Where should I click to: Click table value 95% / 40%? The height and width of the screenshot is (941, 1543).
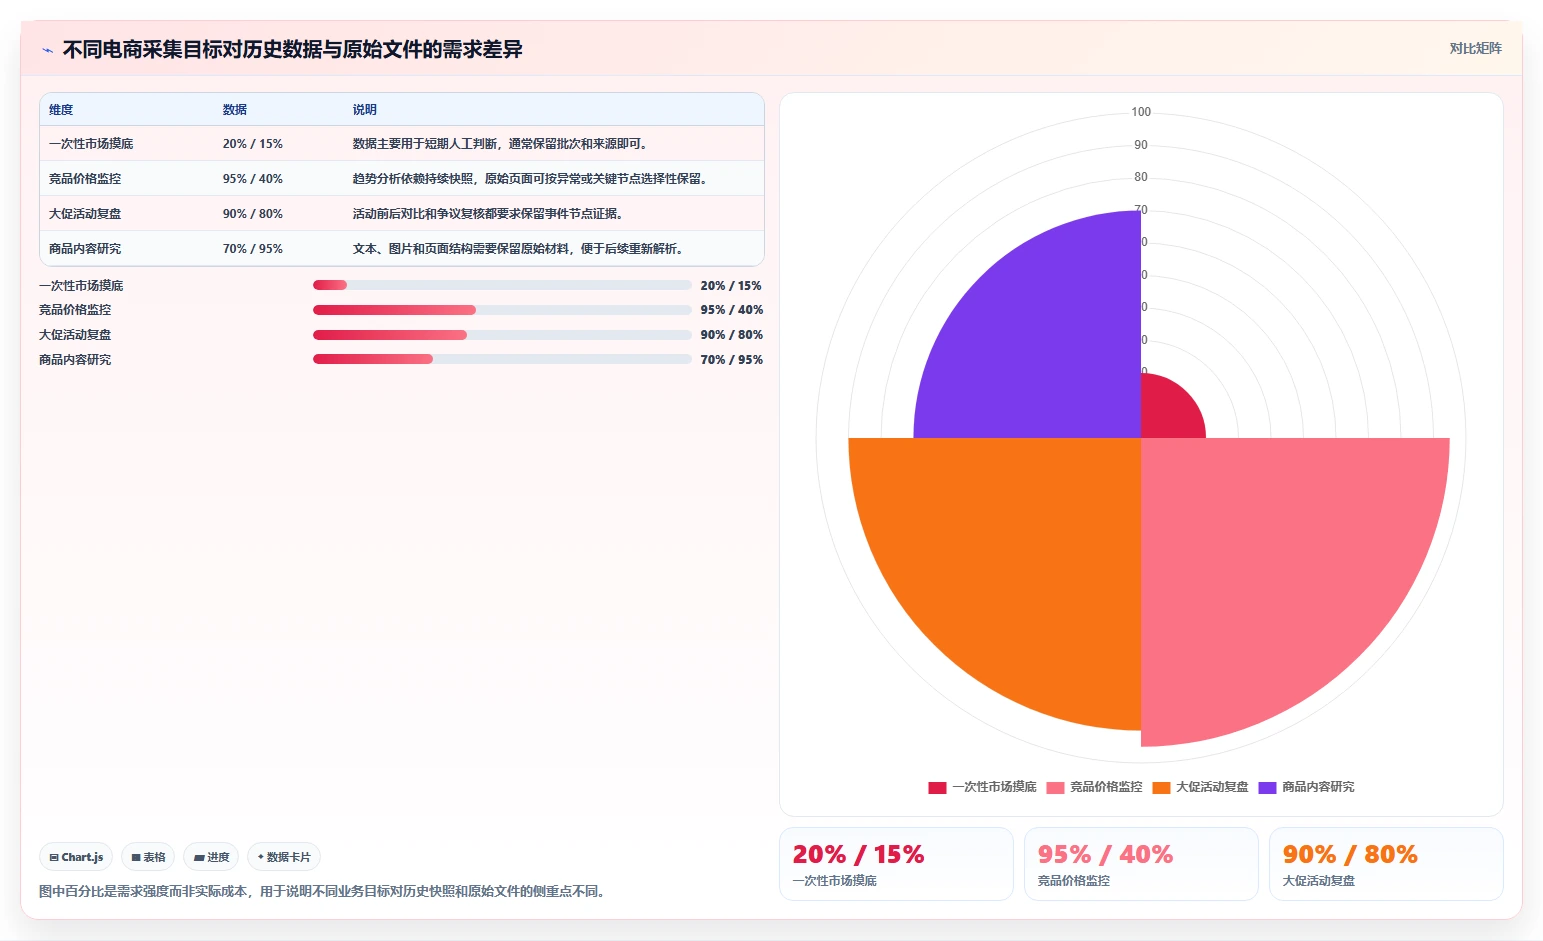(x=253, y=179)
